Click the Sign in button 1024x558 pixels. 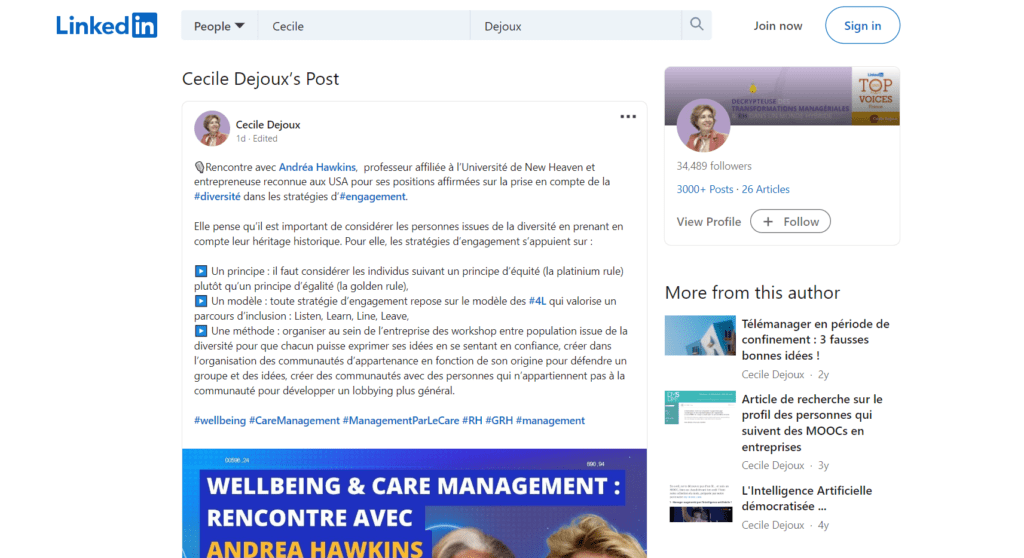click(862, 25)
